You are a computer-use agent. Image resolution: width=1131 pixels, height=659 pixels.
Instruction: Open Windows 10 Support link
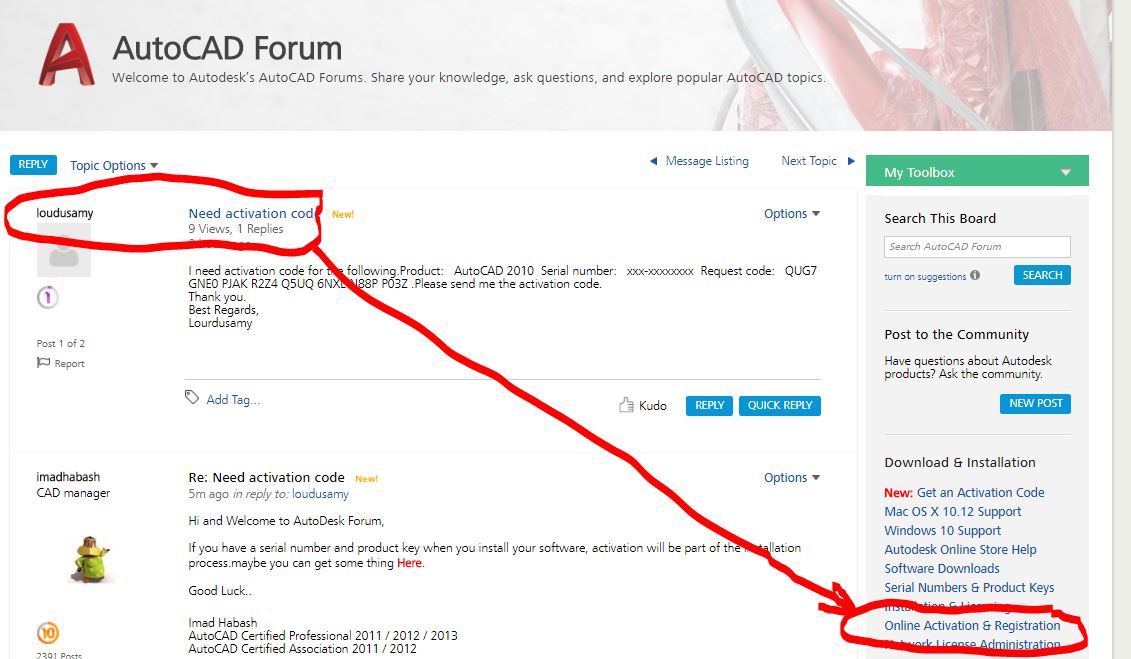[943, 531]
